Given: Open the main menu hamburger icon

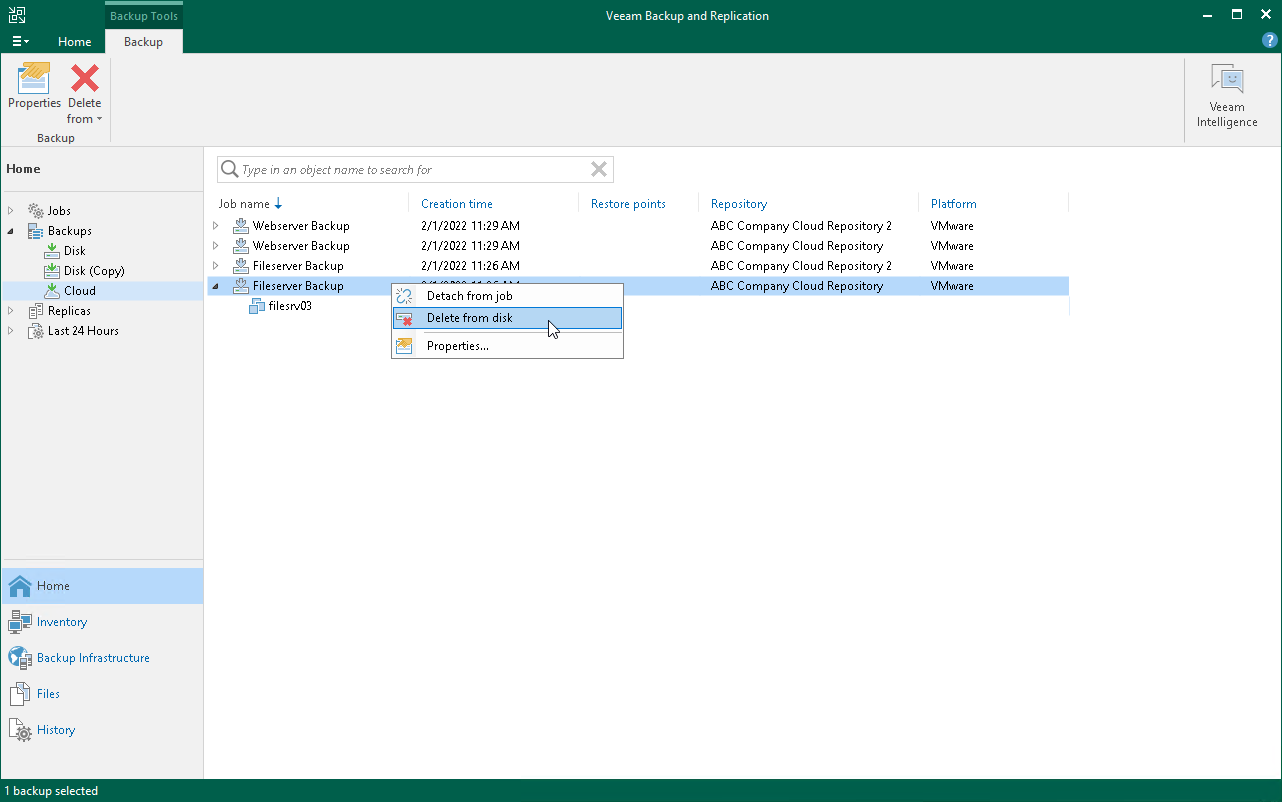Looking at the screenshot, I should pyautogui.click(x=19, y=40).
